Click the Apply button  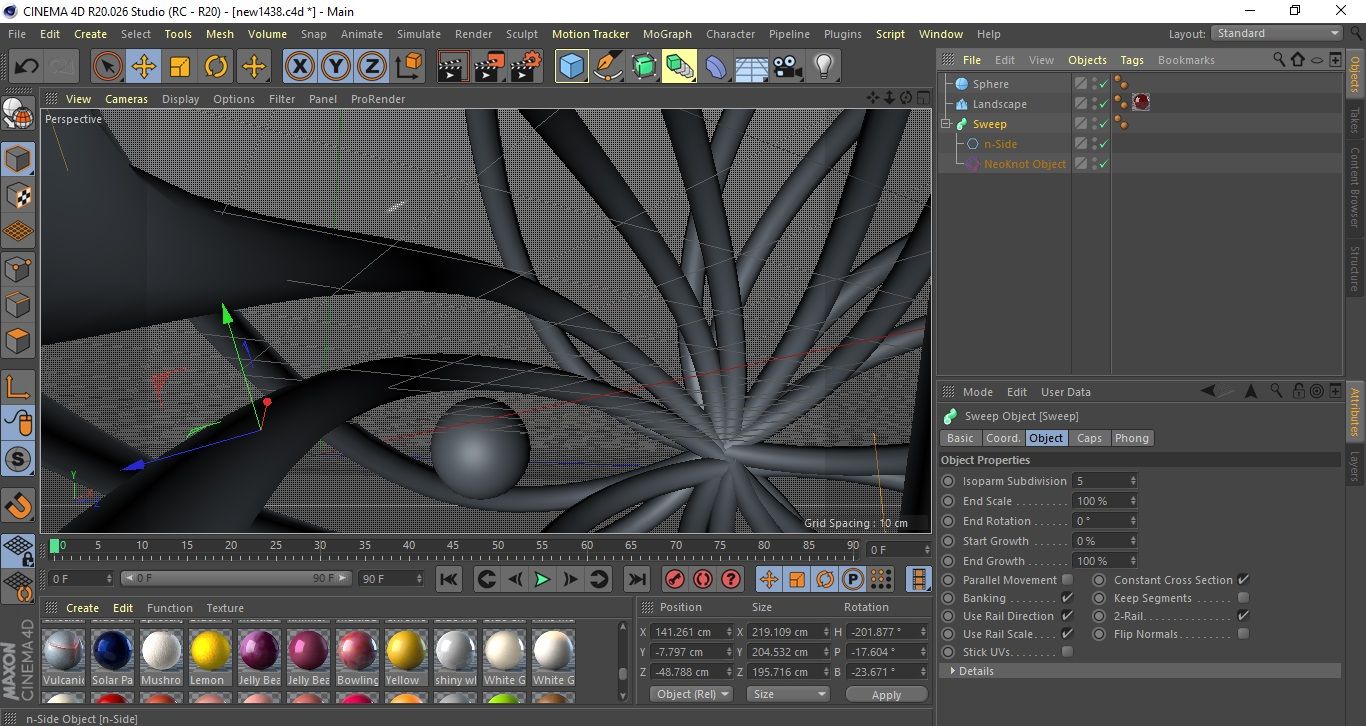pyautogui.click(x=886, y=694)
